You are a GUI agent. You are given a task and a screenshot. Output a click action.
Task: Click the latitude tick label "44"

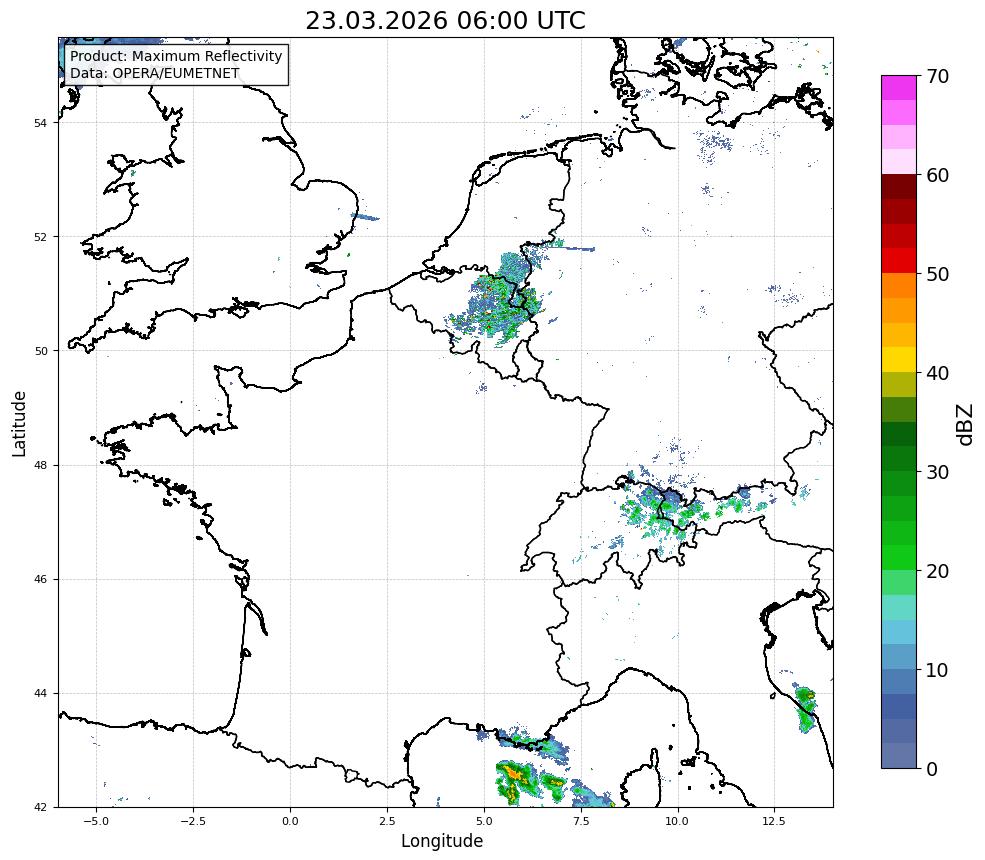[40, 694]
